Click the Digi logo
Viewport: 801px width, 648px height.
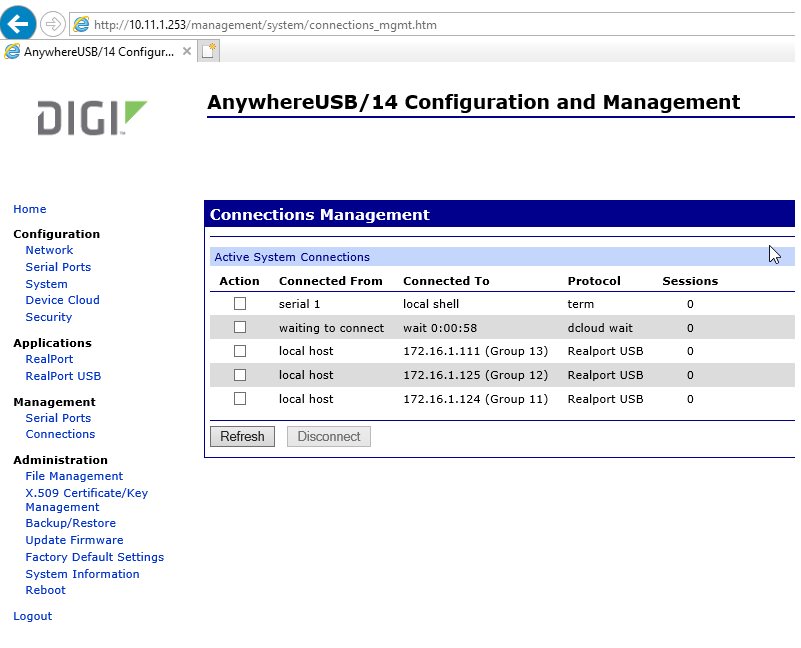point(92,118)
